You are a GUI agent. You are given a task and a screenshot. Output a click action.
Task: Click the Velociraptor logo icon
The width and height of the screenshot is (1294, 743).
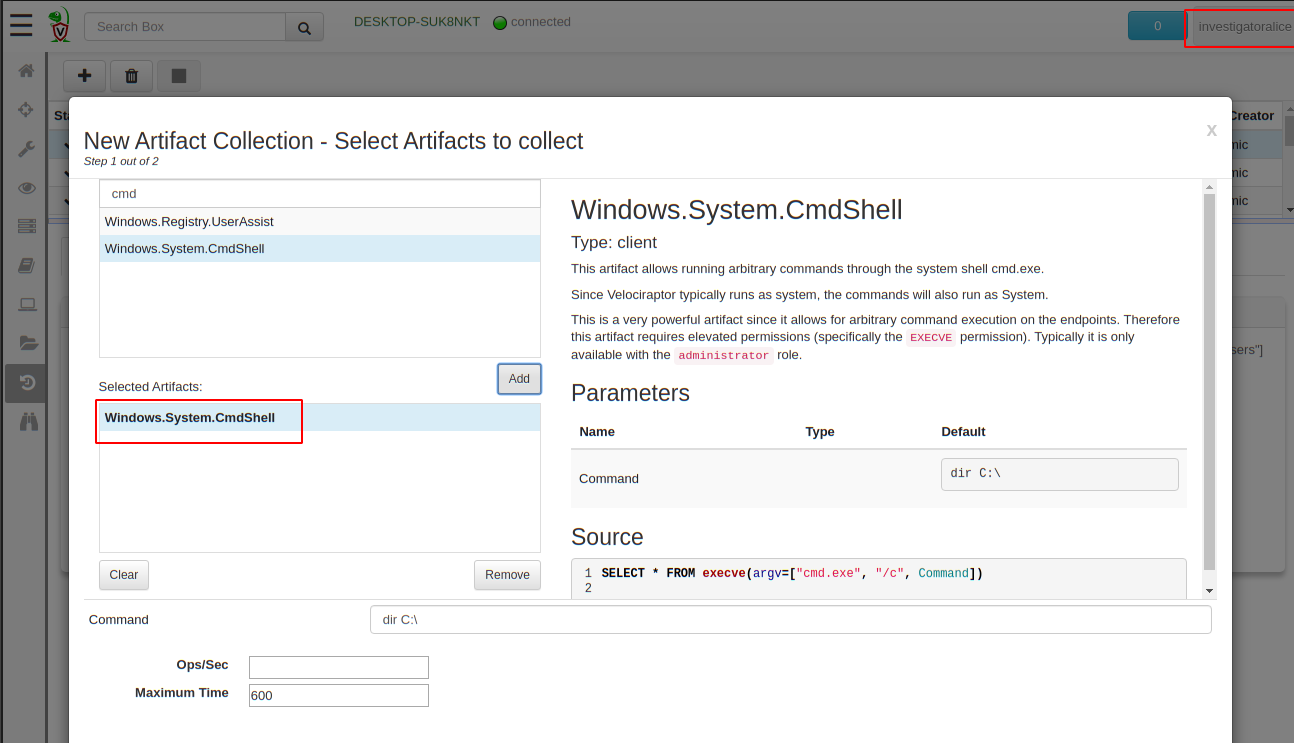click(60, 25)
